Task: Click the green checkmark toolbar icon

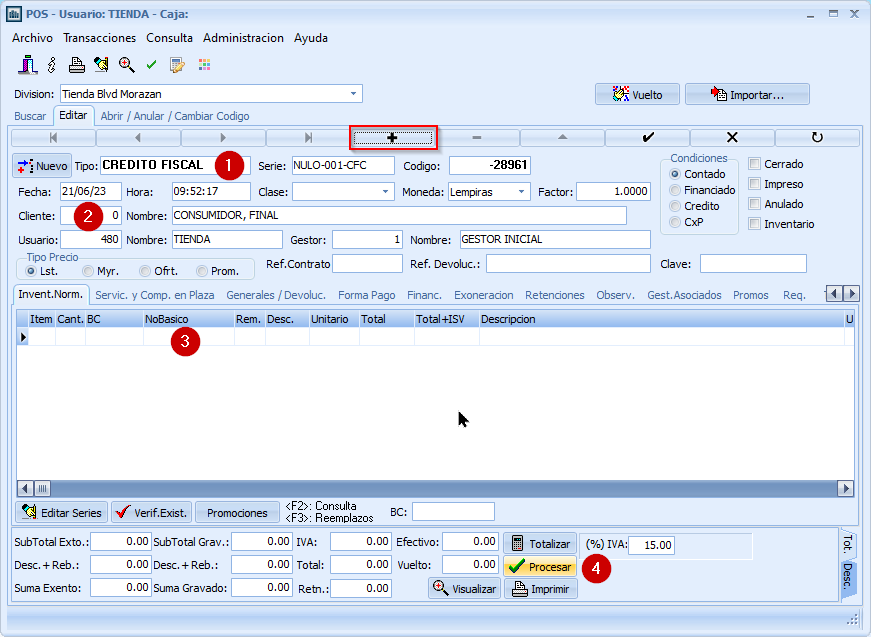Action: [x=152, y=65]
